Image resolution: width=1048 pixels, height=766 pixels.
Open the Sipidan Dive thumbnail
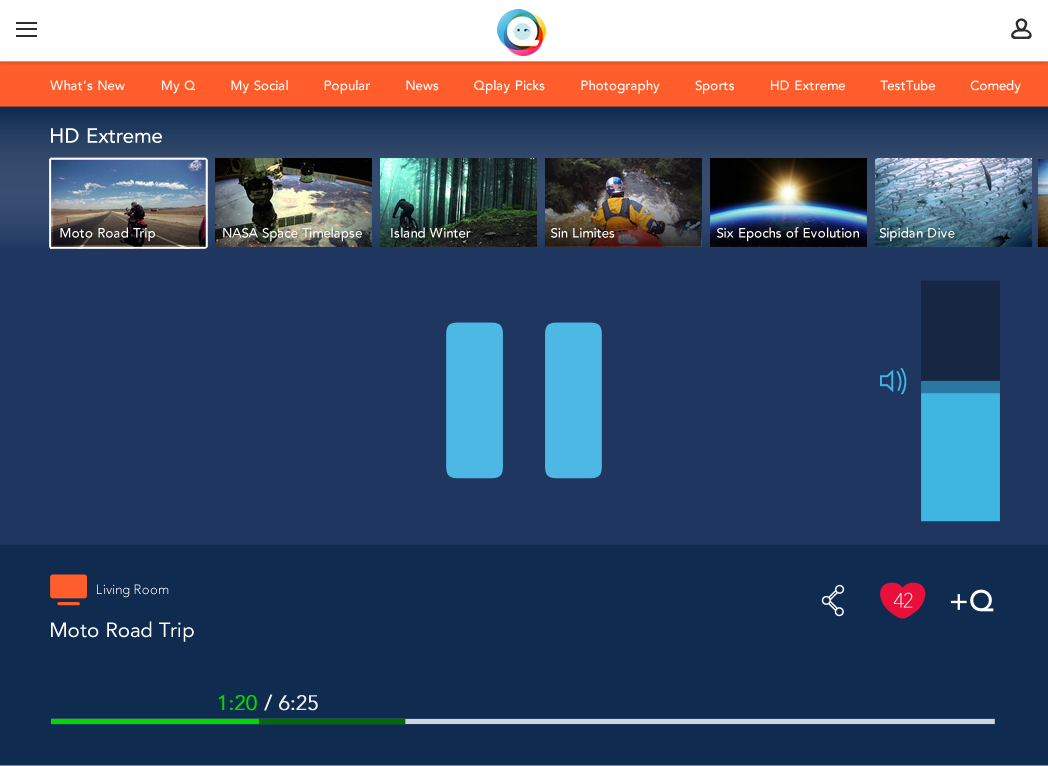pyautogui.click(x=953, y=202)
